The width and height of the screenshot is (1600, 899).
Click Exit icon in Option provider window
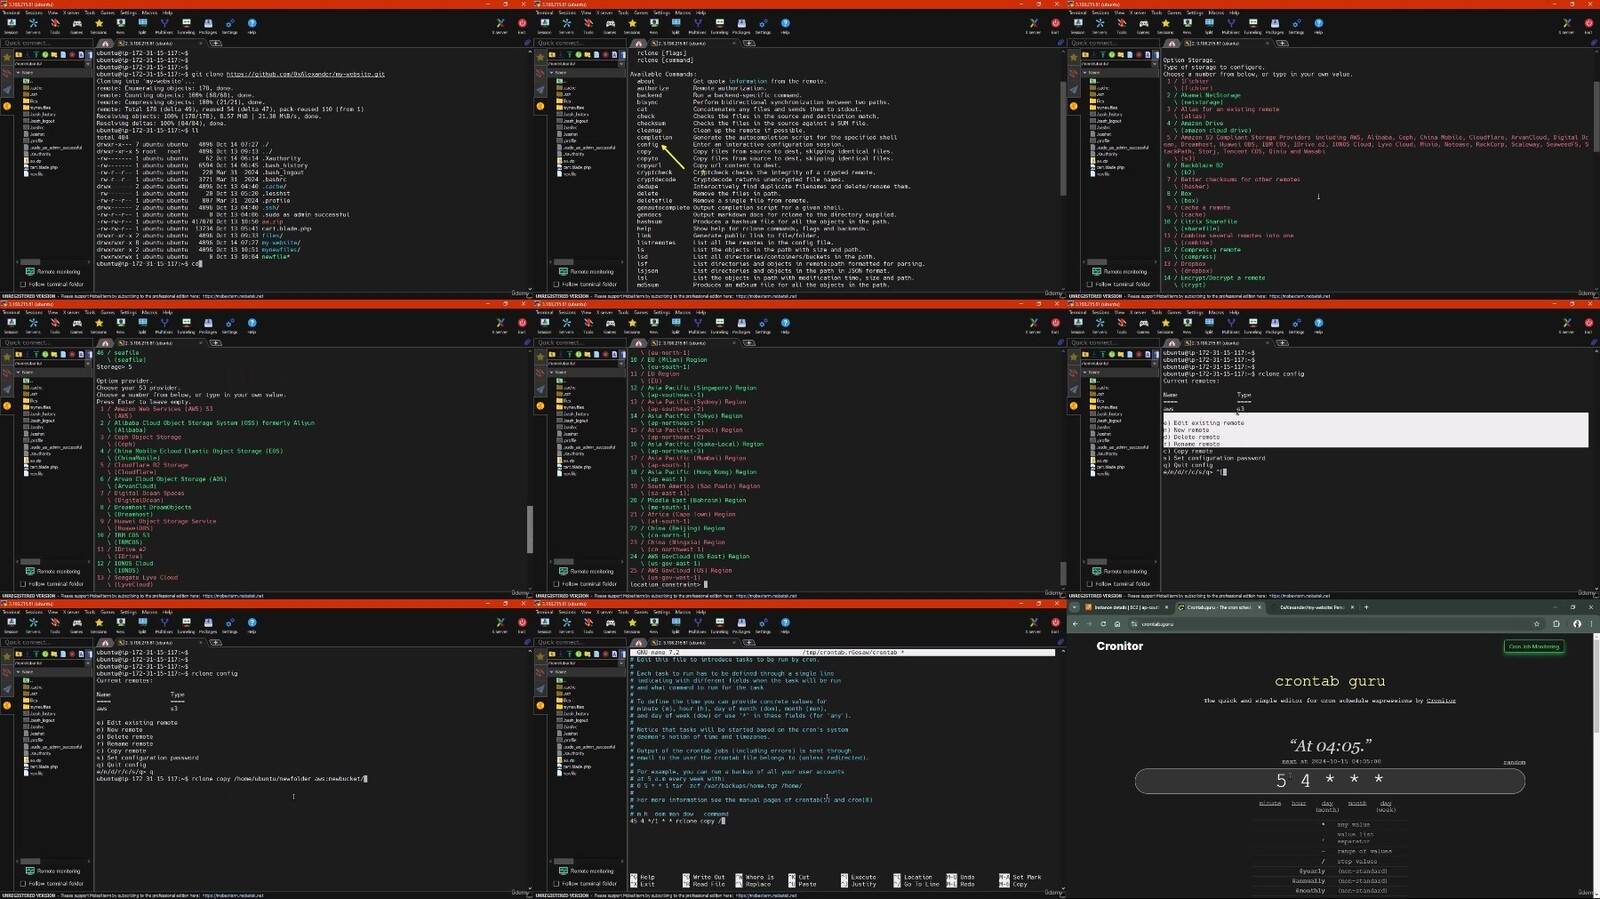[x=522, y=324]
